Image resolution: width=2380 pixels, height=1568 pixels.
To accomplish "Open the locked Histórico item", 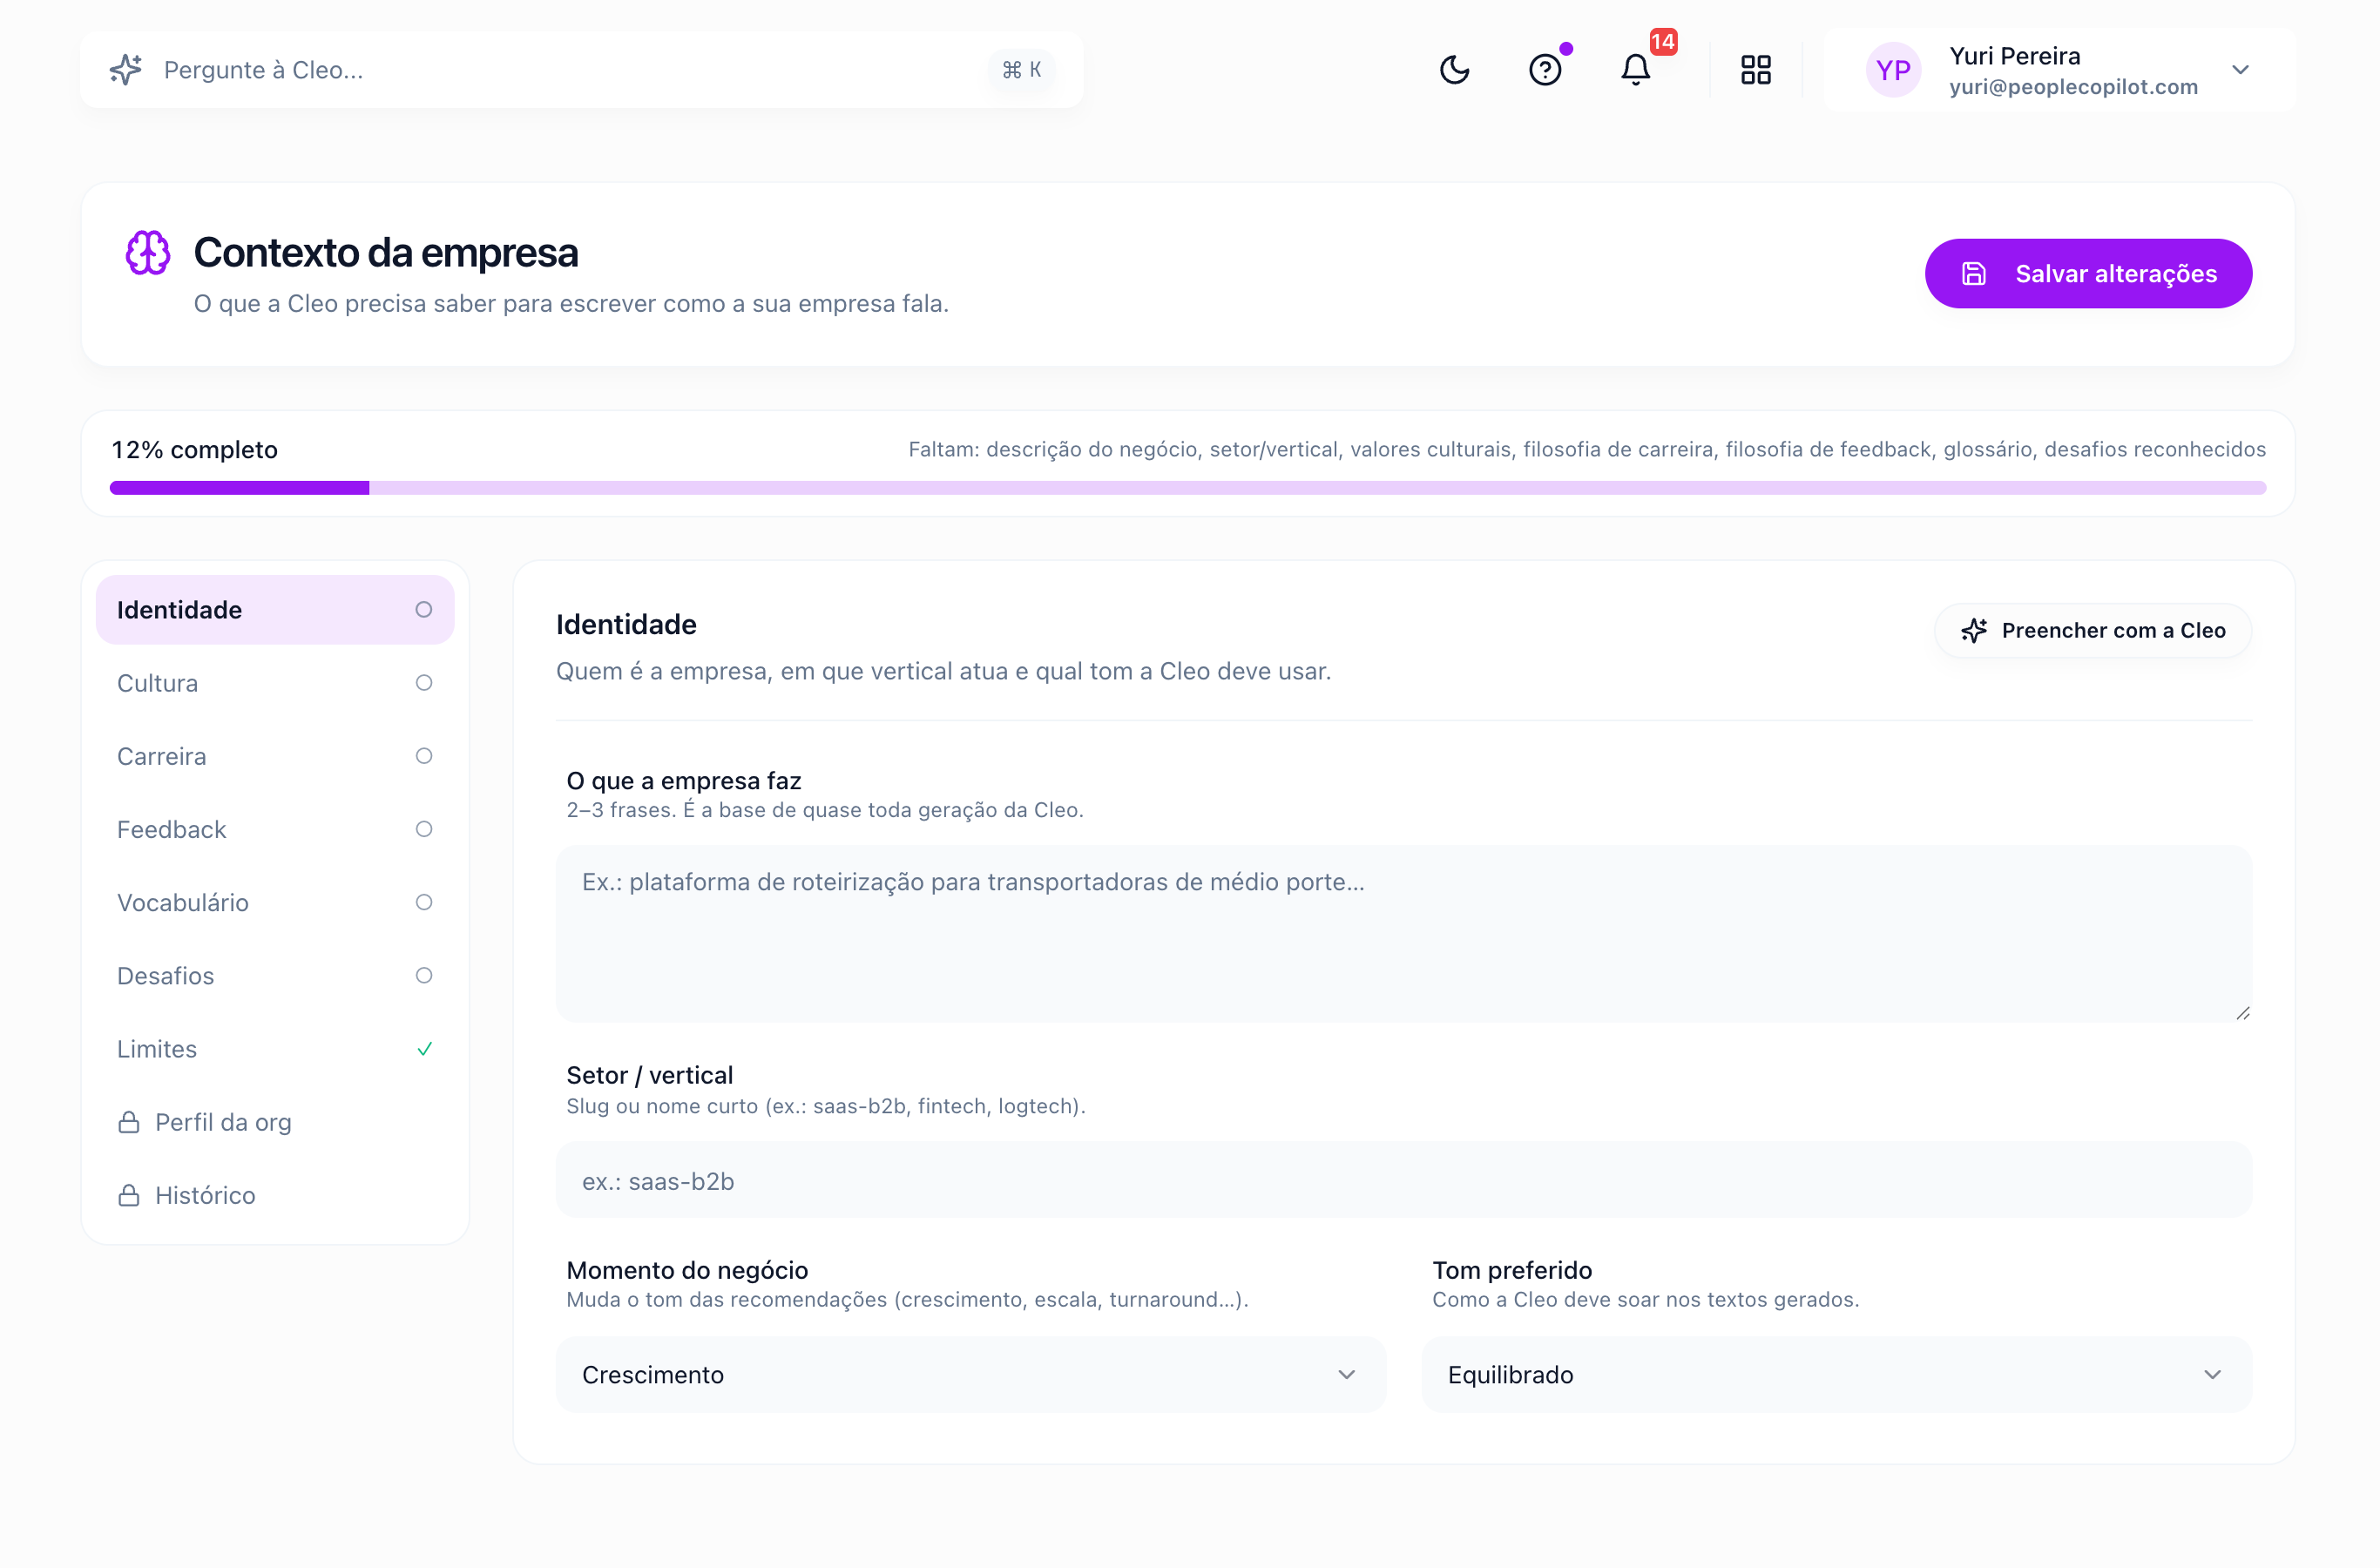I will [x=275, y=1195].
